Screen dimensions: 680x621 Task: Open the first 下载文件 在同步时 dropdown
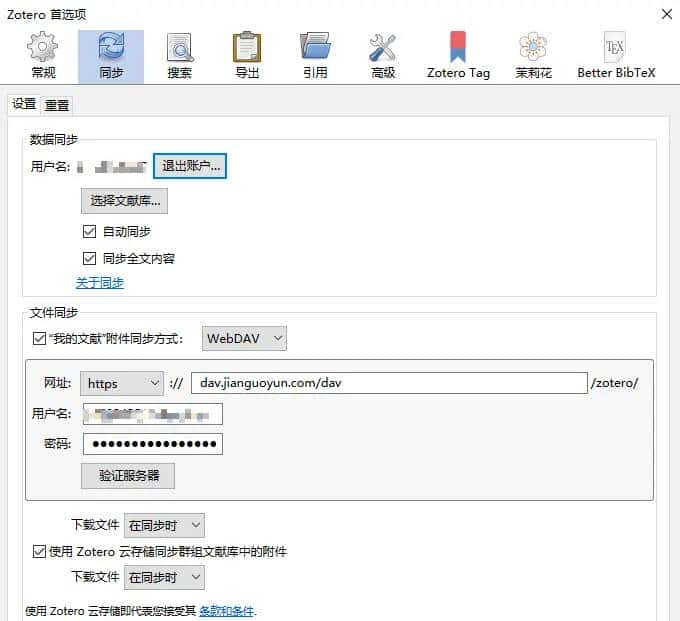tap(164, 526)
